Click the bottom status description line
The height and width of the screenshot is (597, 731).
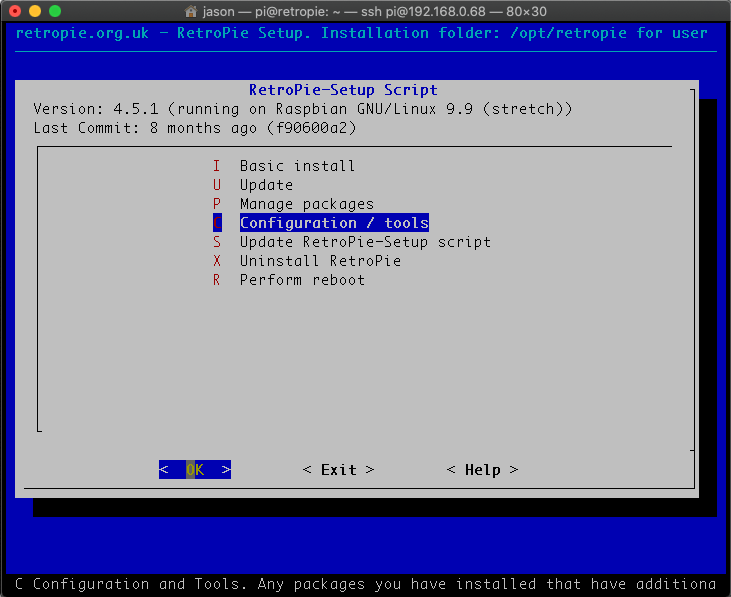[x=365, y=584]
